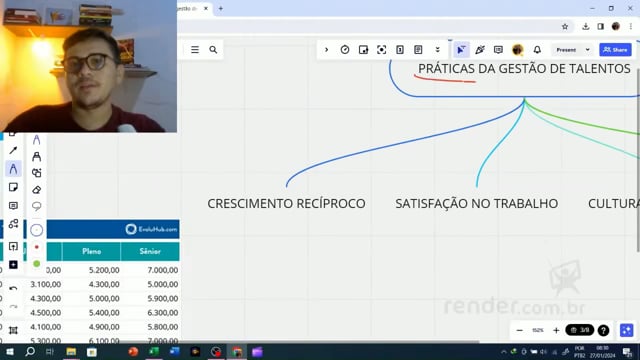Pick the green pen color dot
Screen dimensions: 640x360
coord(36,264)
